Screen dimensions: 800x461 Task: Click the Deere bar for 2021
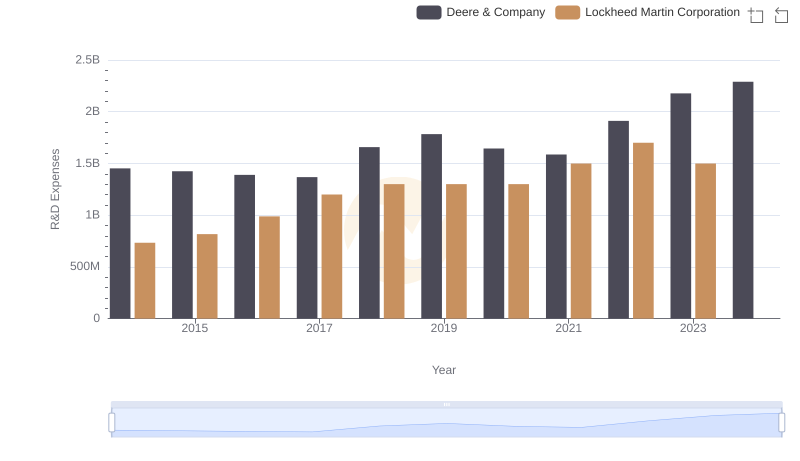coord(556,237)
